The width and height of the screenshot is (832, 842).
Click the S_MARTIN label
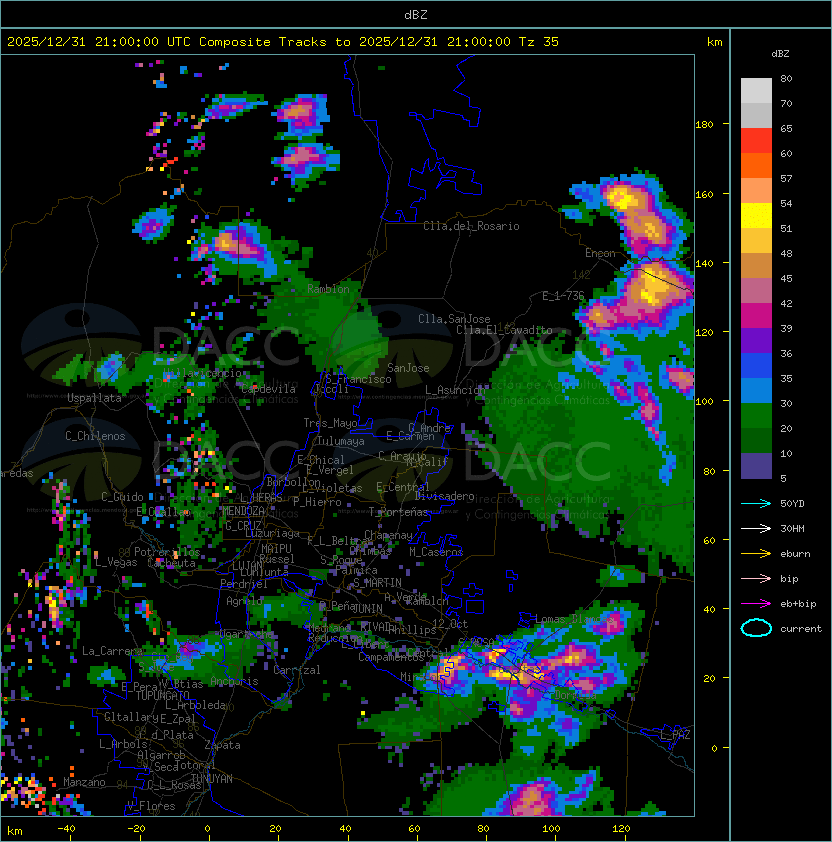[377, 583]
